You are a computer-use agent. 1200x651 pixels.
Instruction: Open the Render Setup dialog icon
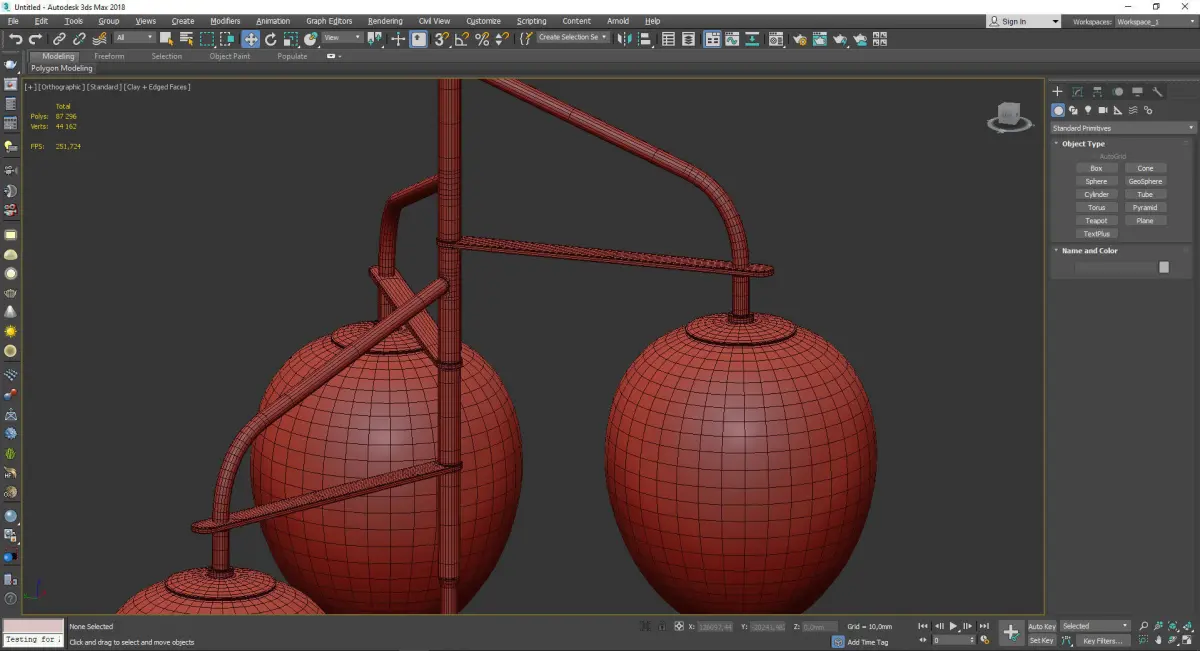(799, 39)
